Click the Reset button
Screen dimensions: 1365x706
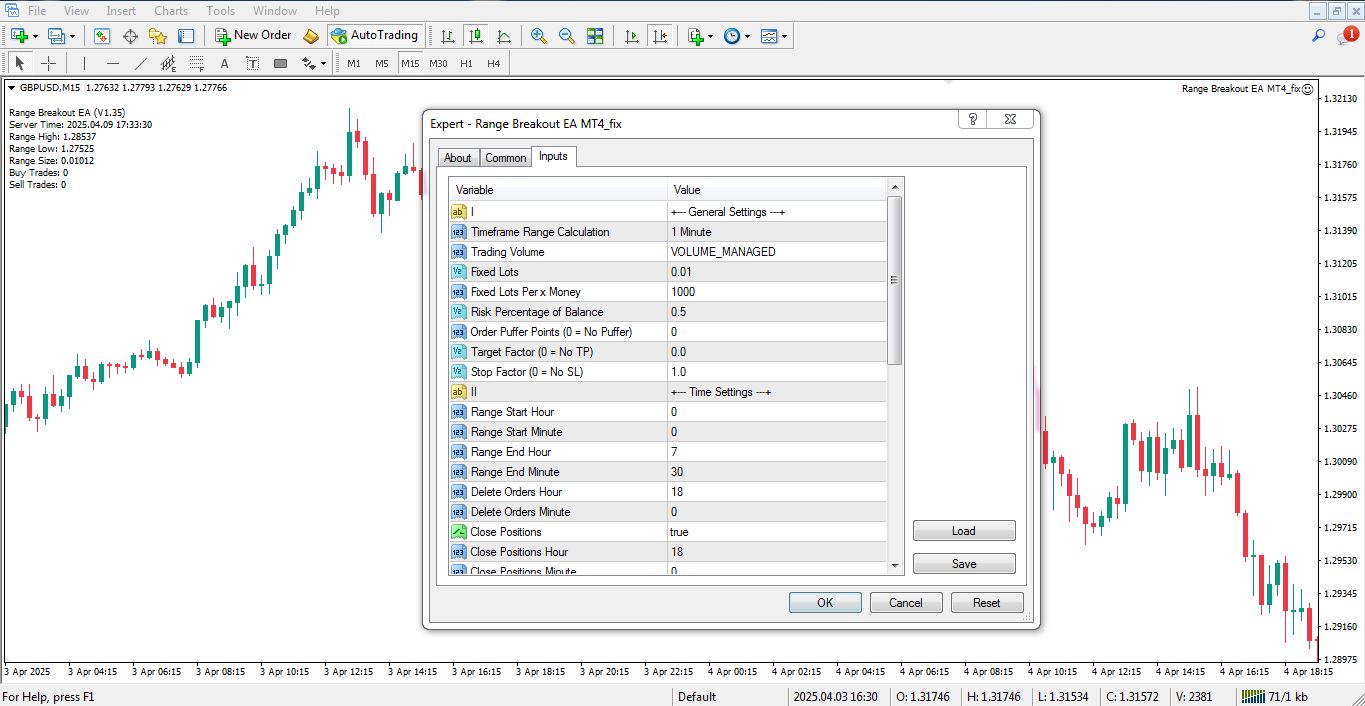tap(986, 602)
